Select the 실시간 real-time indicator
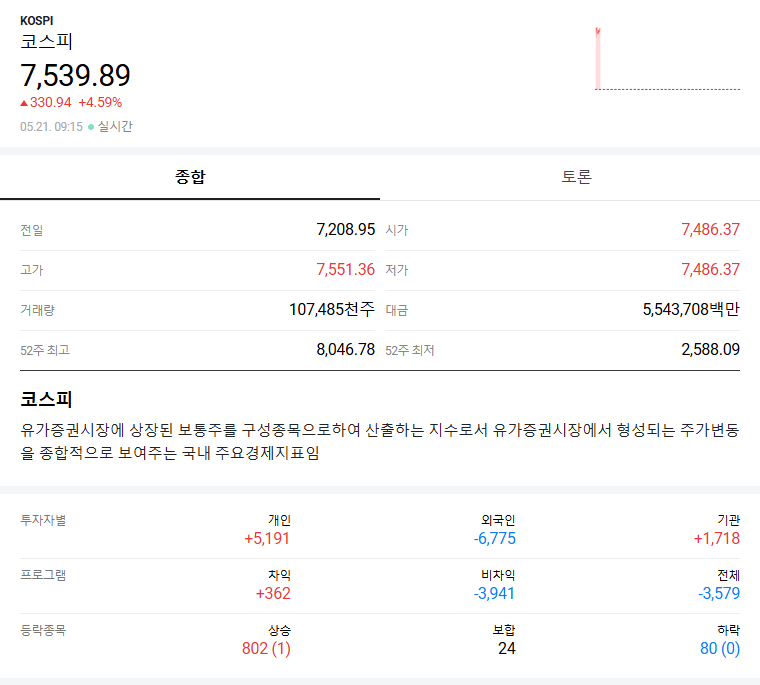760x685 pixels. pyautogui.click(x=111, y=127)
